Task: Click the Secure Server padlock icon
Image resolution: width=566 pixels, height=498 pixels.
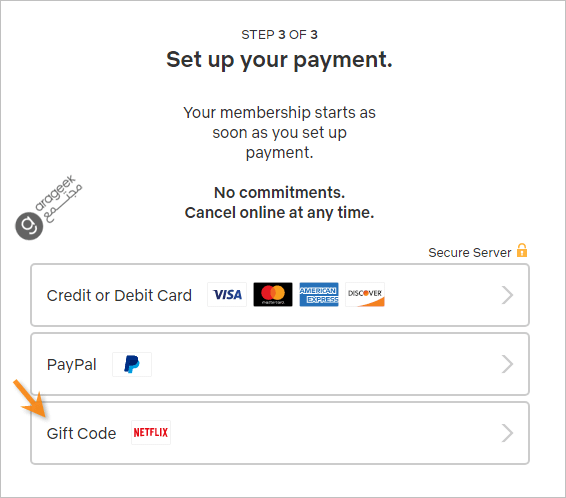Action: 522,250
